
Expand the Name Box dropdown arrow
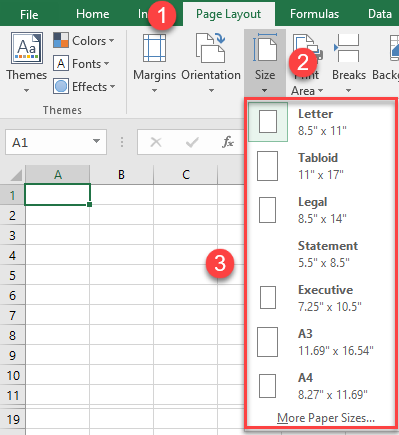pyautogui.click(x=96, y=141)
